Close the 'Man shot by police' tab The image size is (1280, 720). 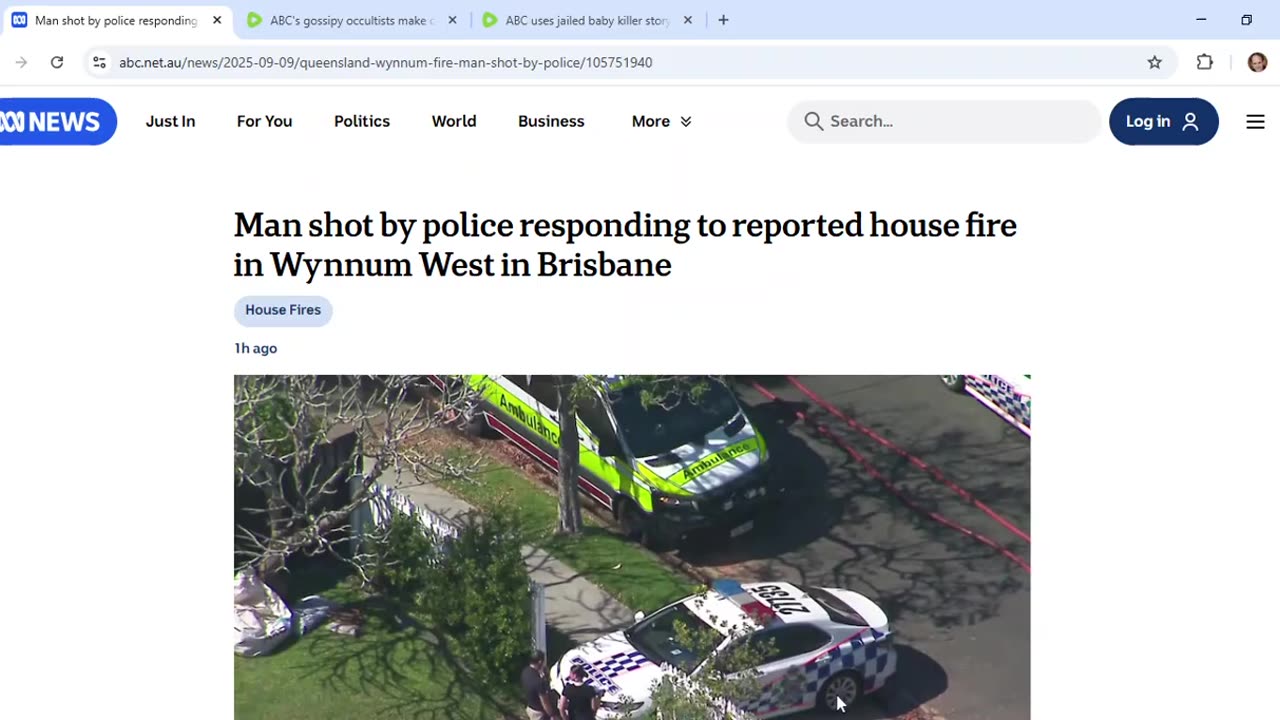(x=217, y=20)
